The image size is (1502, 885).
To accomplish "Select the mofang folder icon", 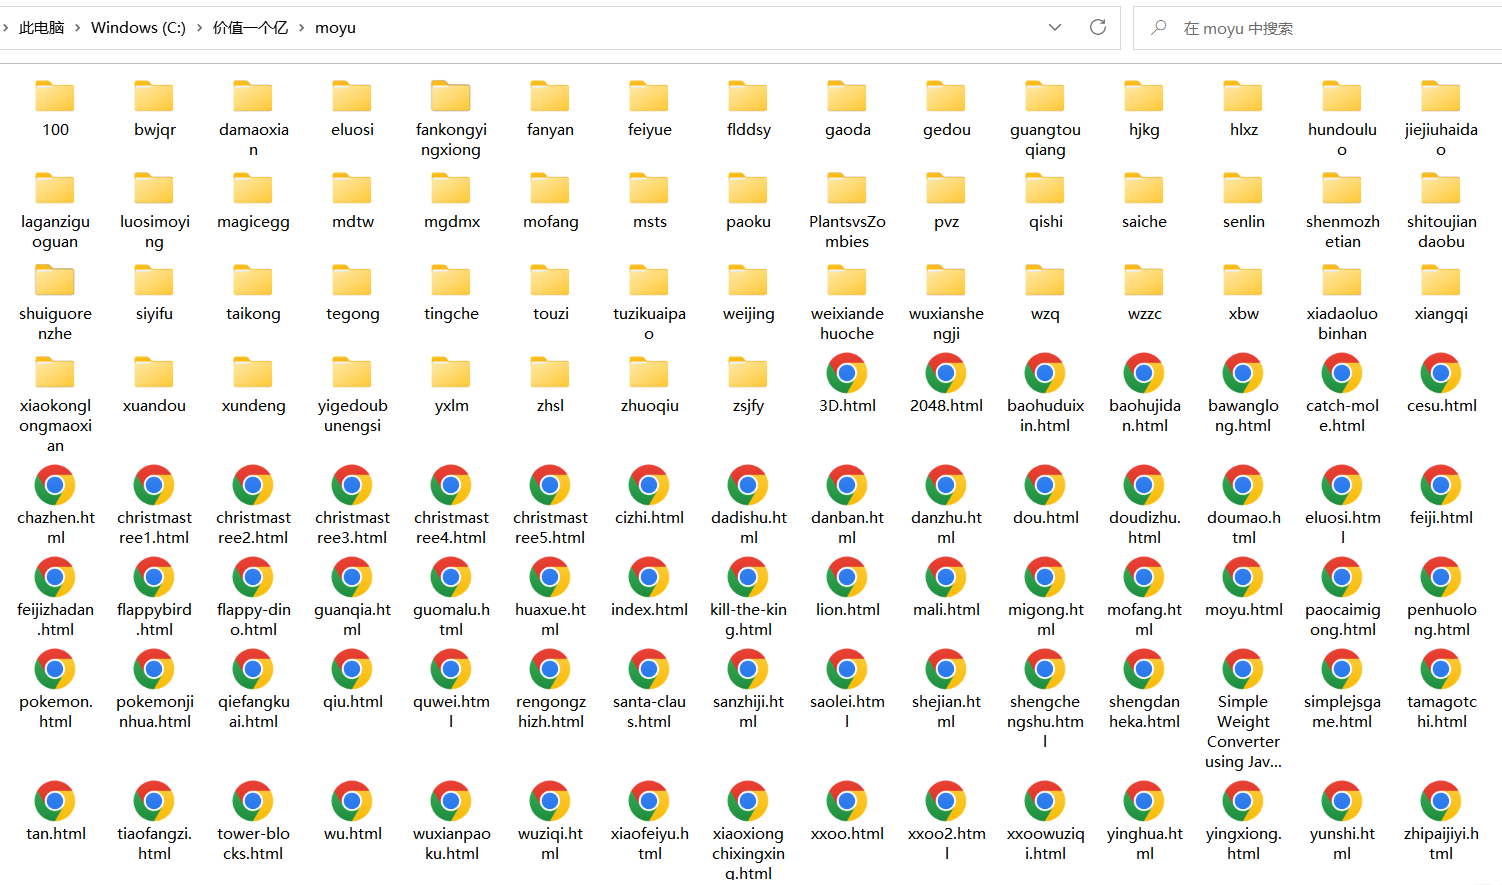I will click(x=550, y=189).
